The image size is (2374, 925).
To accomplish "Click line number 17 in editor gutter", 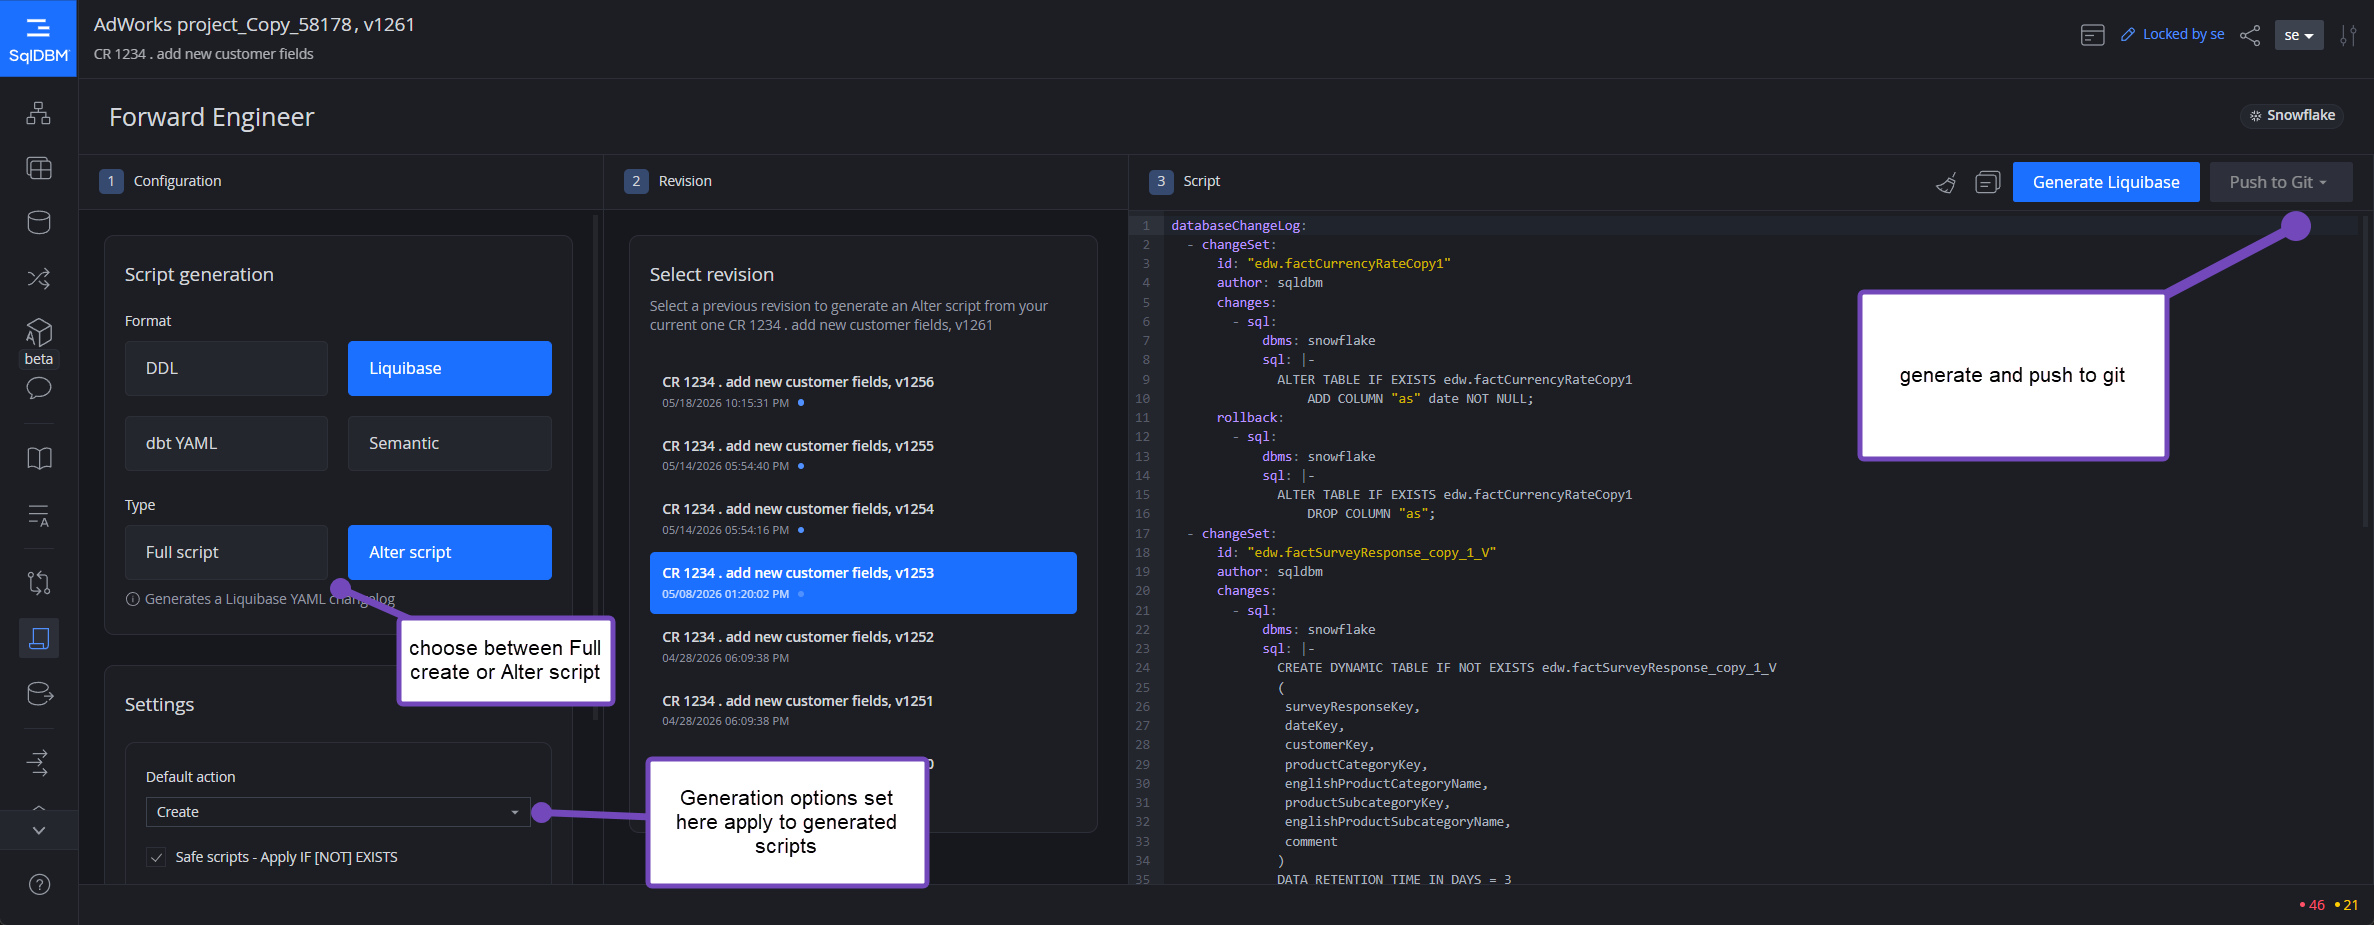I will tap(1142, 534).
